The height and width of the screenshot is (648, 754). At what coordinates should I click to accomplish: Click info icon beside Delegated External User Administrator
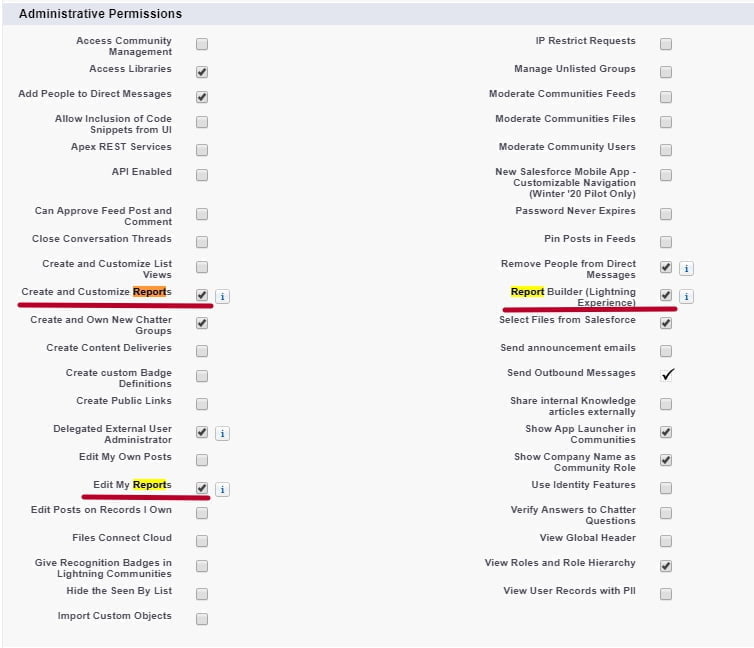(x=222, y=434)
